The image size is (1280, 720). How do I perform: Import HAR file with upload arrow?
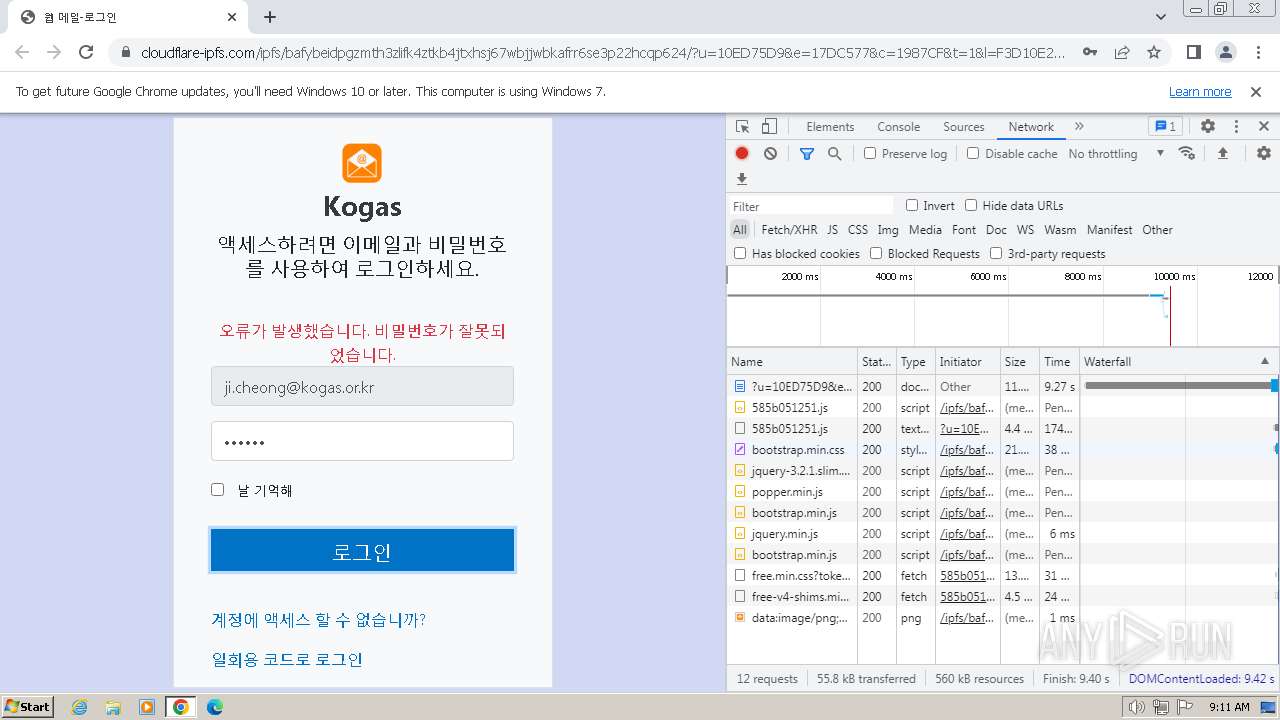click(1222, 153)
